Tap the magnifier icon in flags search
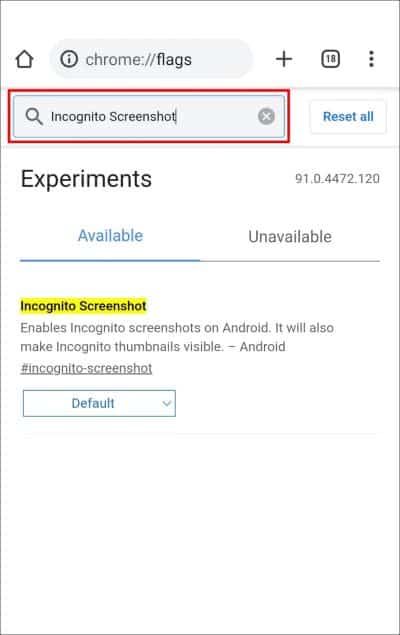The width and height of the screenshot is (400, 635). (34, 117)
